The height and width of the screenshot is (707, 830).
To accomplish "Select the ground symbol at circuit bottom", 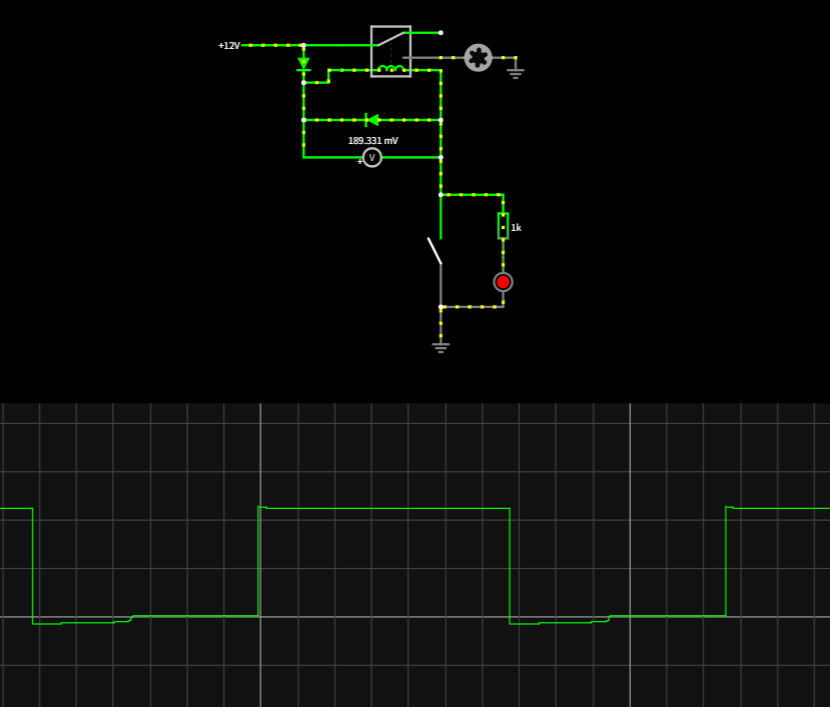I will [x=440, y=346].
